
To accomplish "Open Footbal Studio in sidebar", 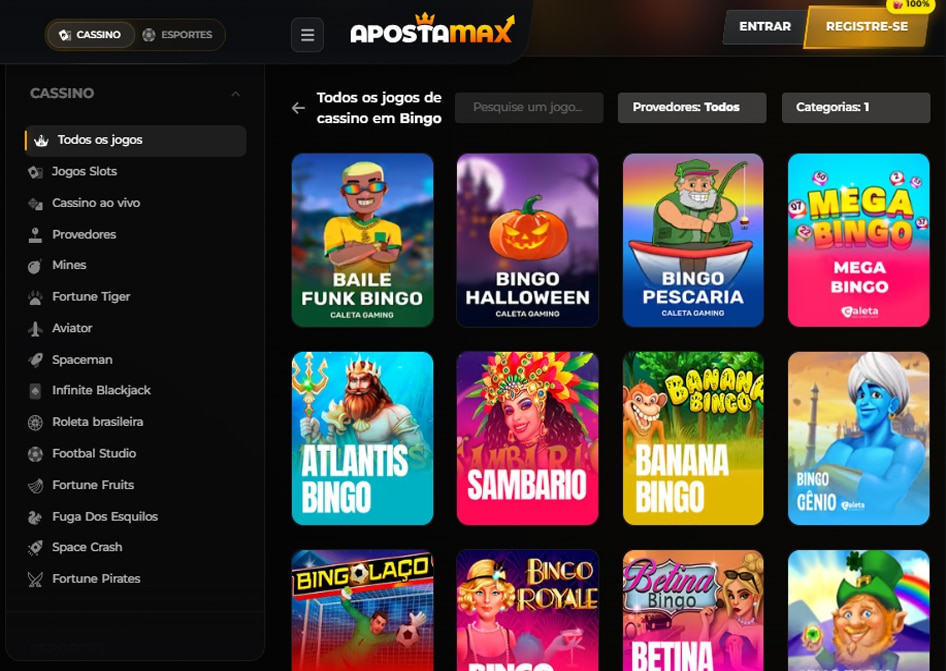I will [x=94, y=453].
